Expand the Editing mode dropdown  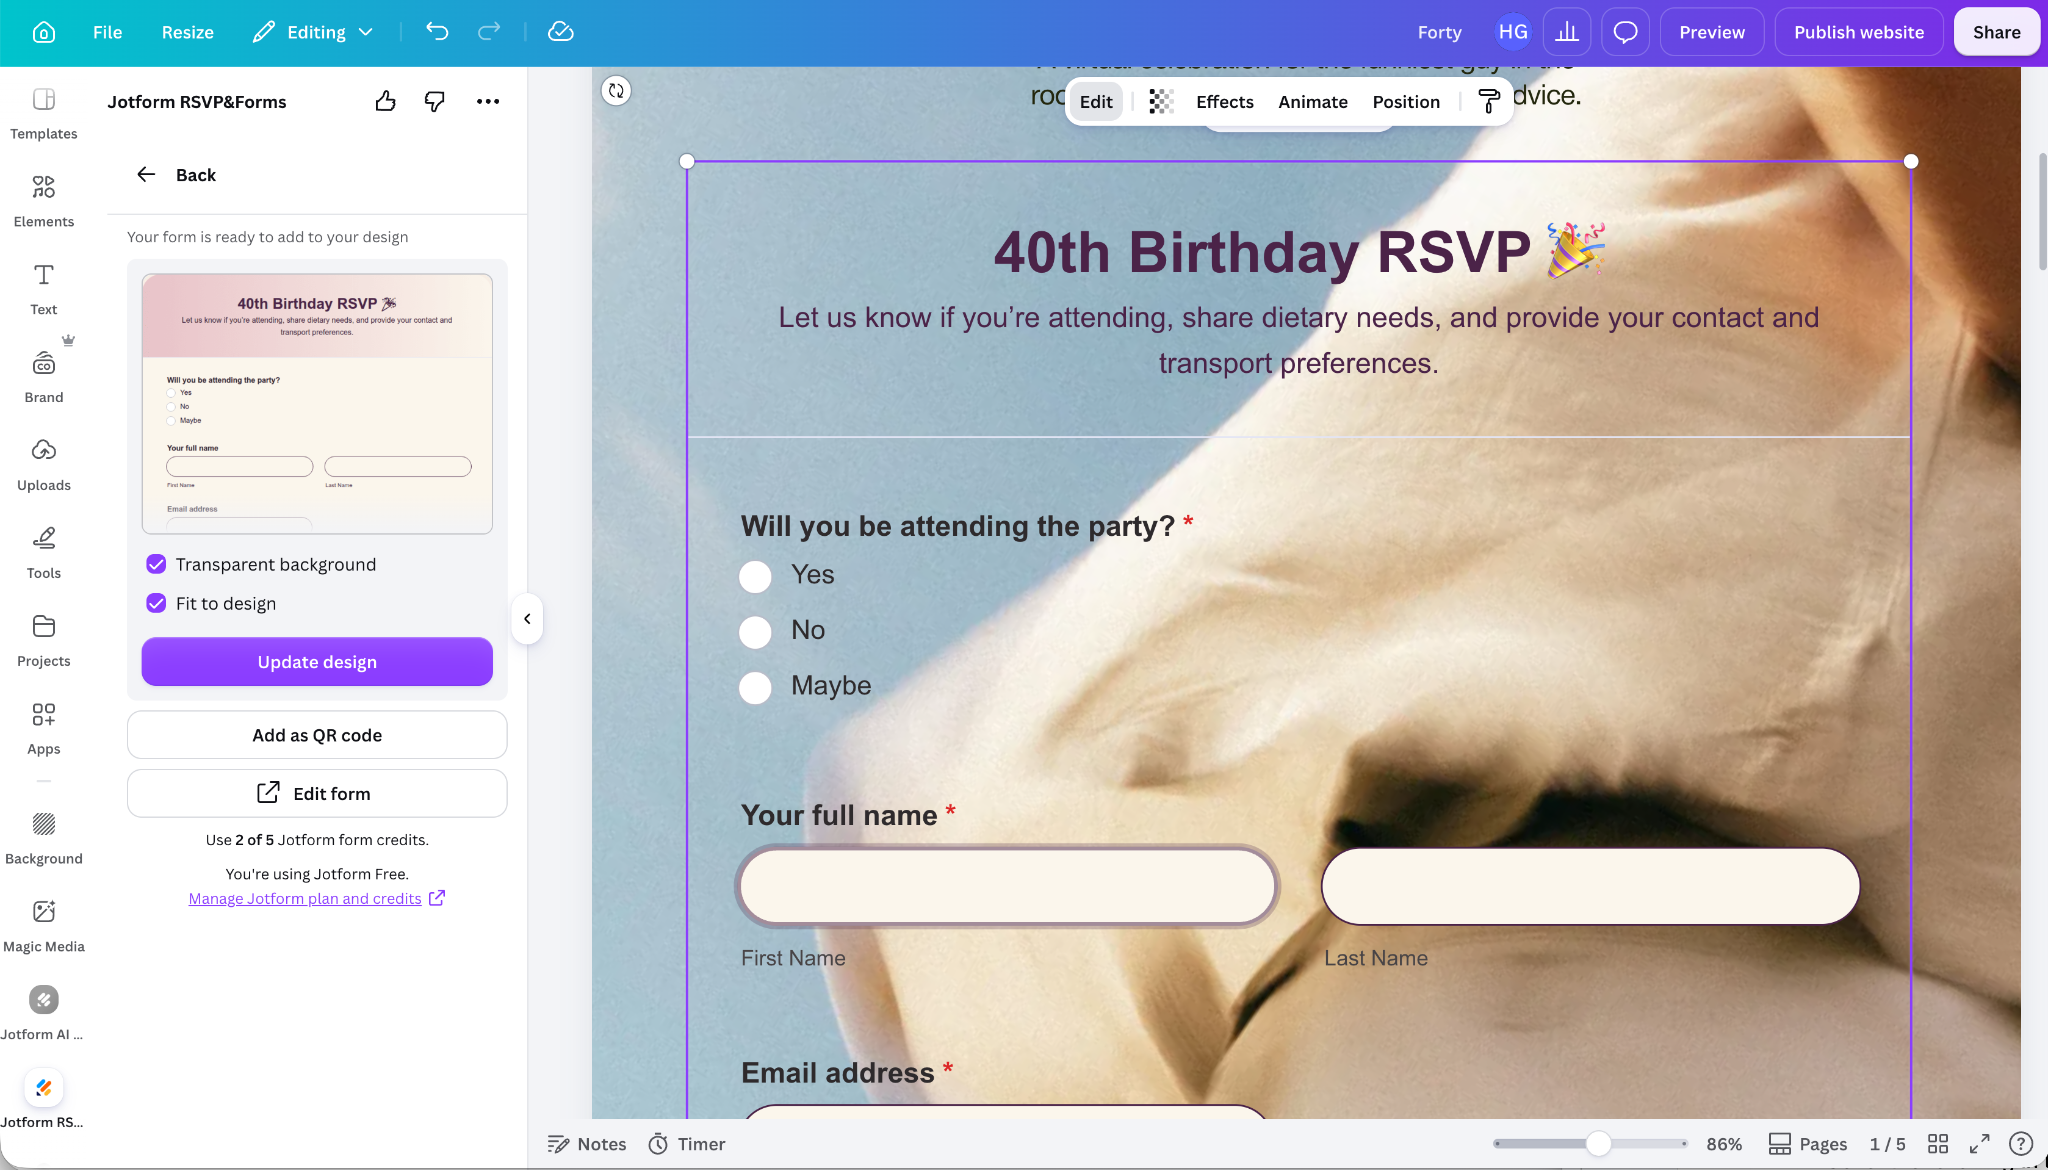coord(313,32)
